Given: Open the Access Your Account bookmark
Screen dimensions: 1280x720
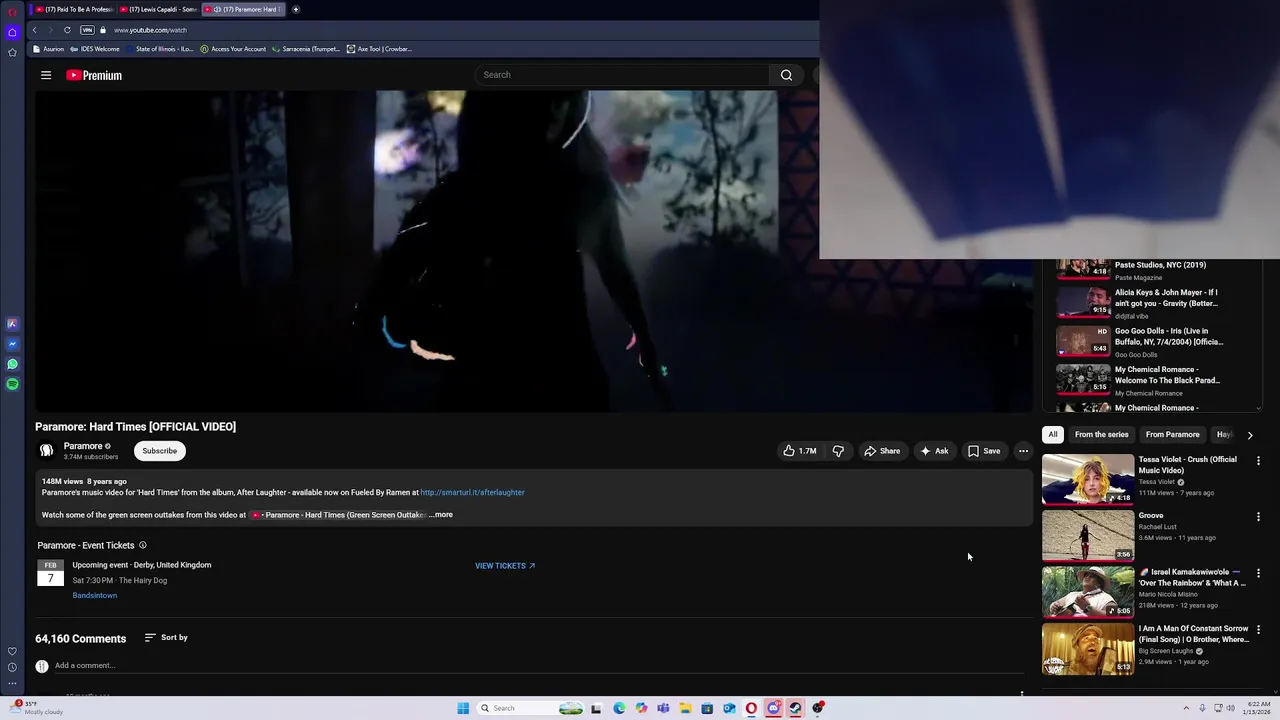Looking at the screenshot, I should click(233, 49).
